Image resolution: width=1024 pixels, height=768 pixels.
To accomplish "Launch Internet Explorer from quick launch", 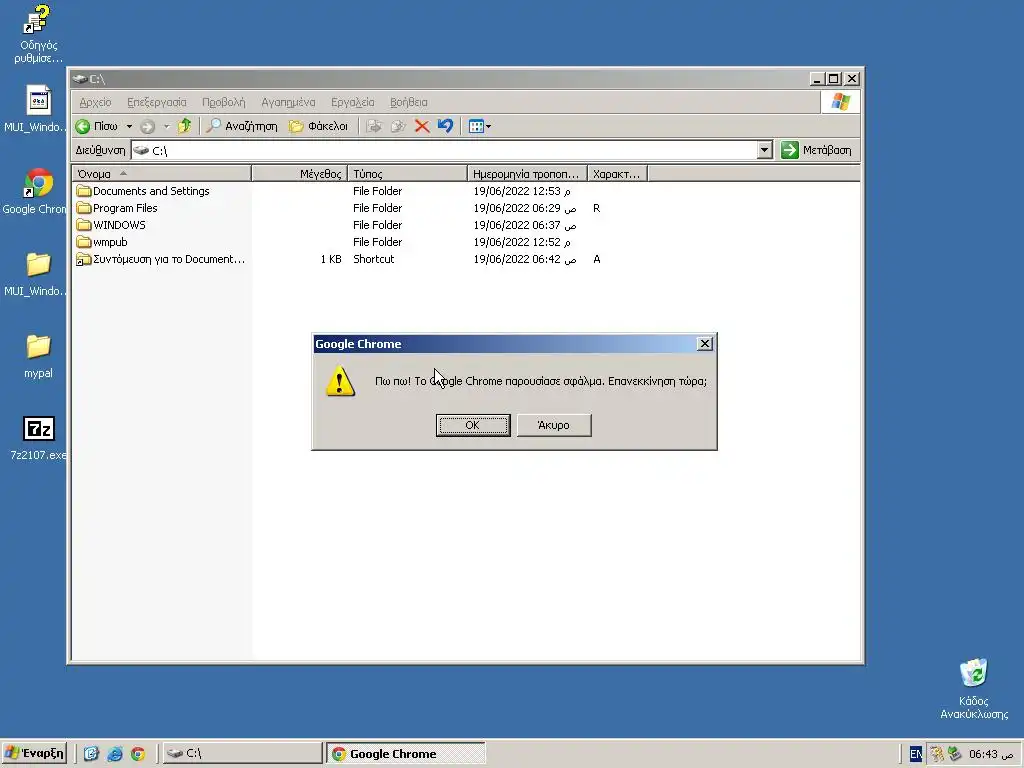I will (x=114, y=754).
